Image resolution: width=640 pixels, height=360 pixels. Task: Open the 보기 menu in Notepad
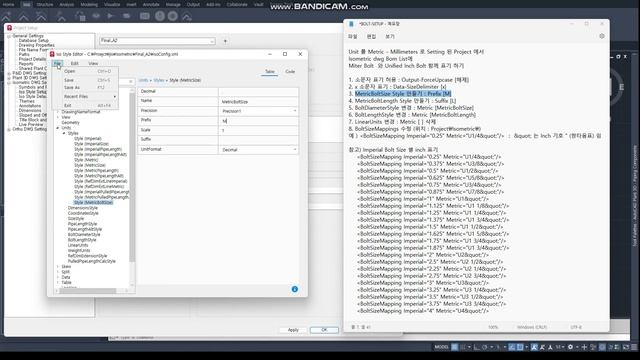pyautogui.click(x=390, y=37)
